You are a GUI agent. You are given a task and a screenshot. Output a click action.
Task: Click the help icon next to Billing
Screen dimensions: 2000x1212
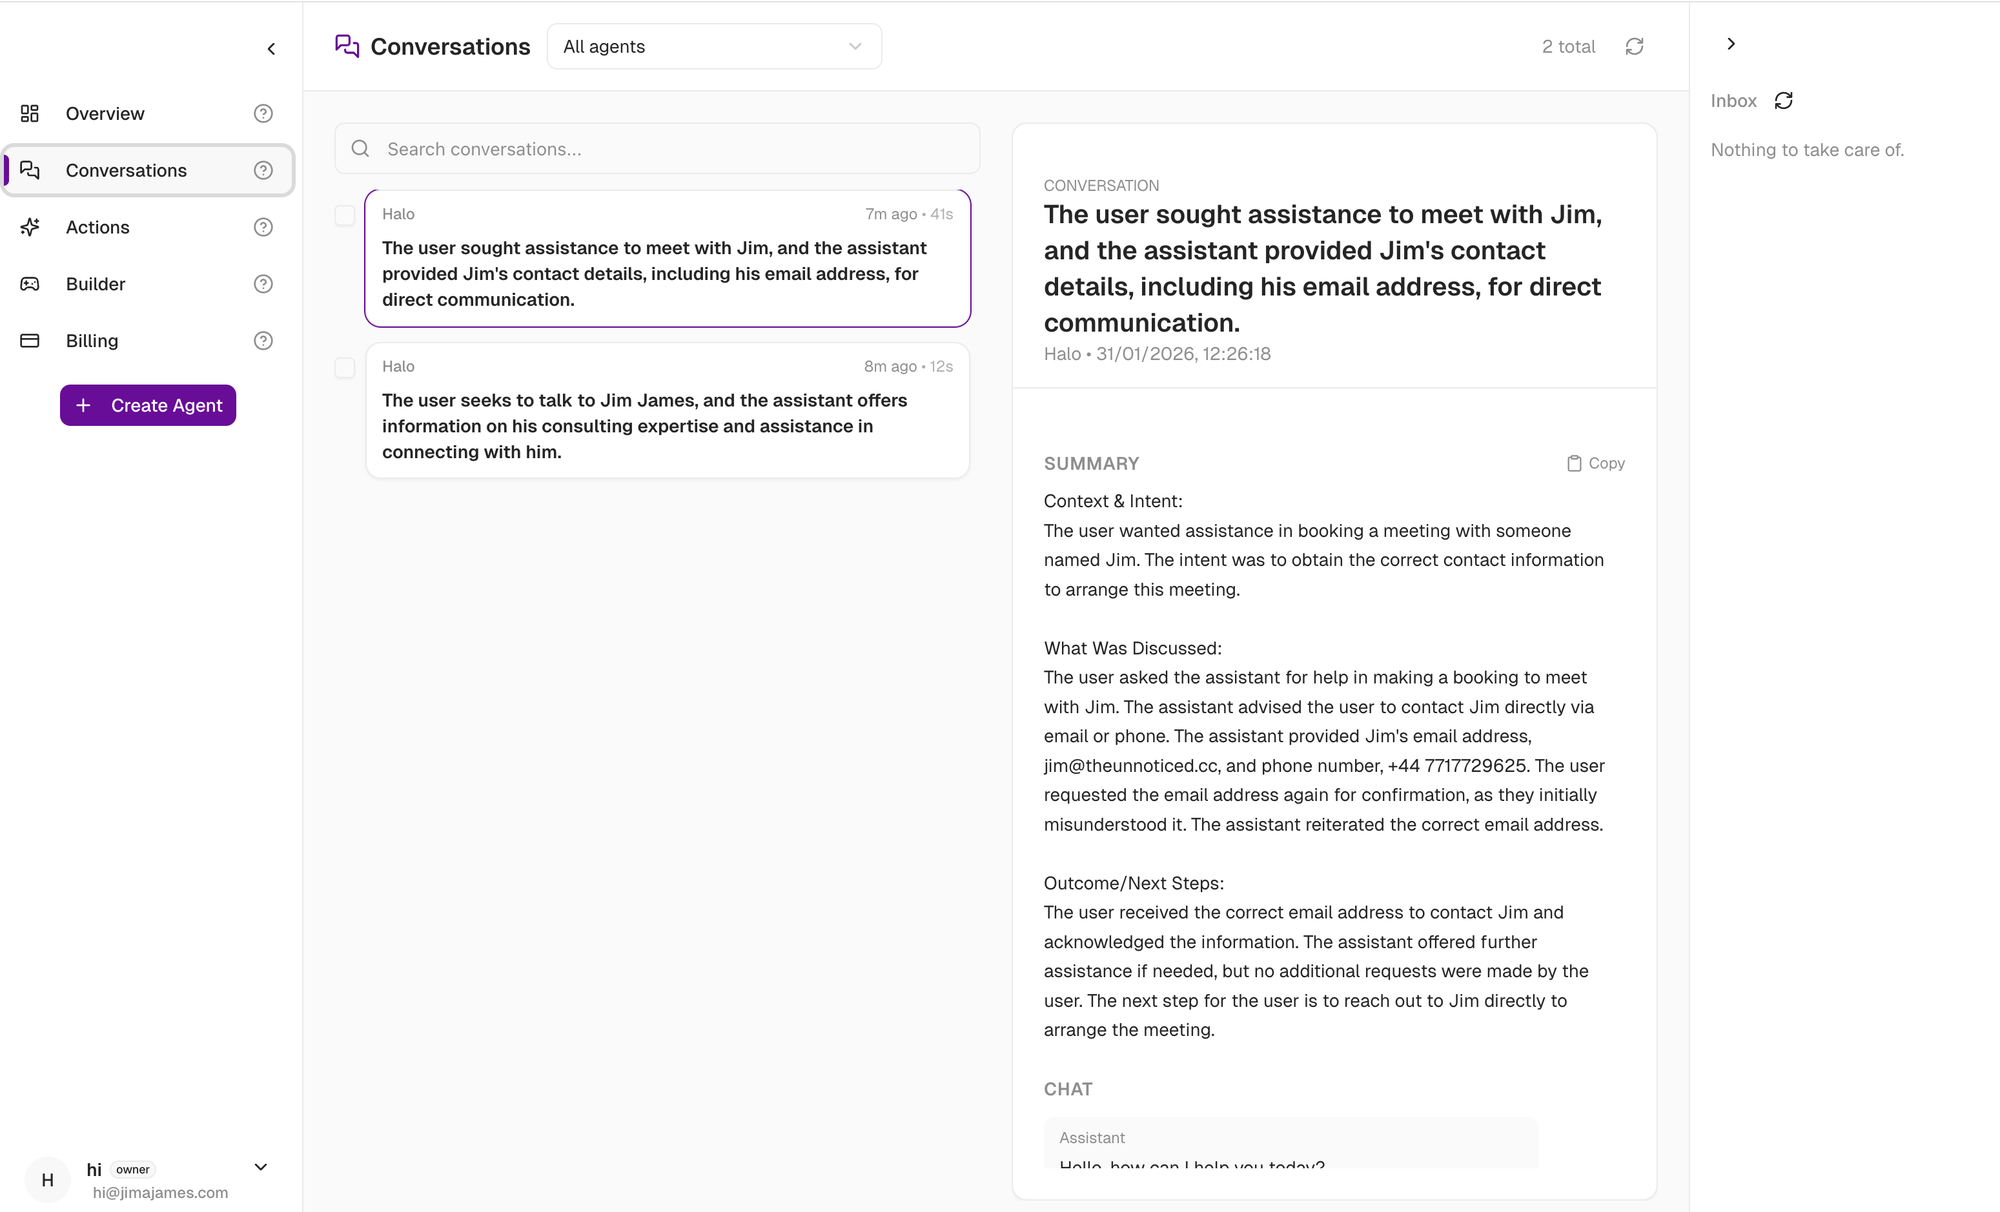click(x=263, y=341)
